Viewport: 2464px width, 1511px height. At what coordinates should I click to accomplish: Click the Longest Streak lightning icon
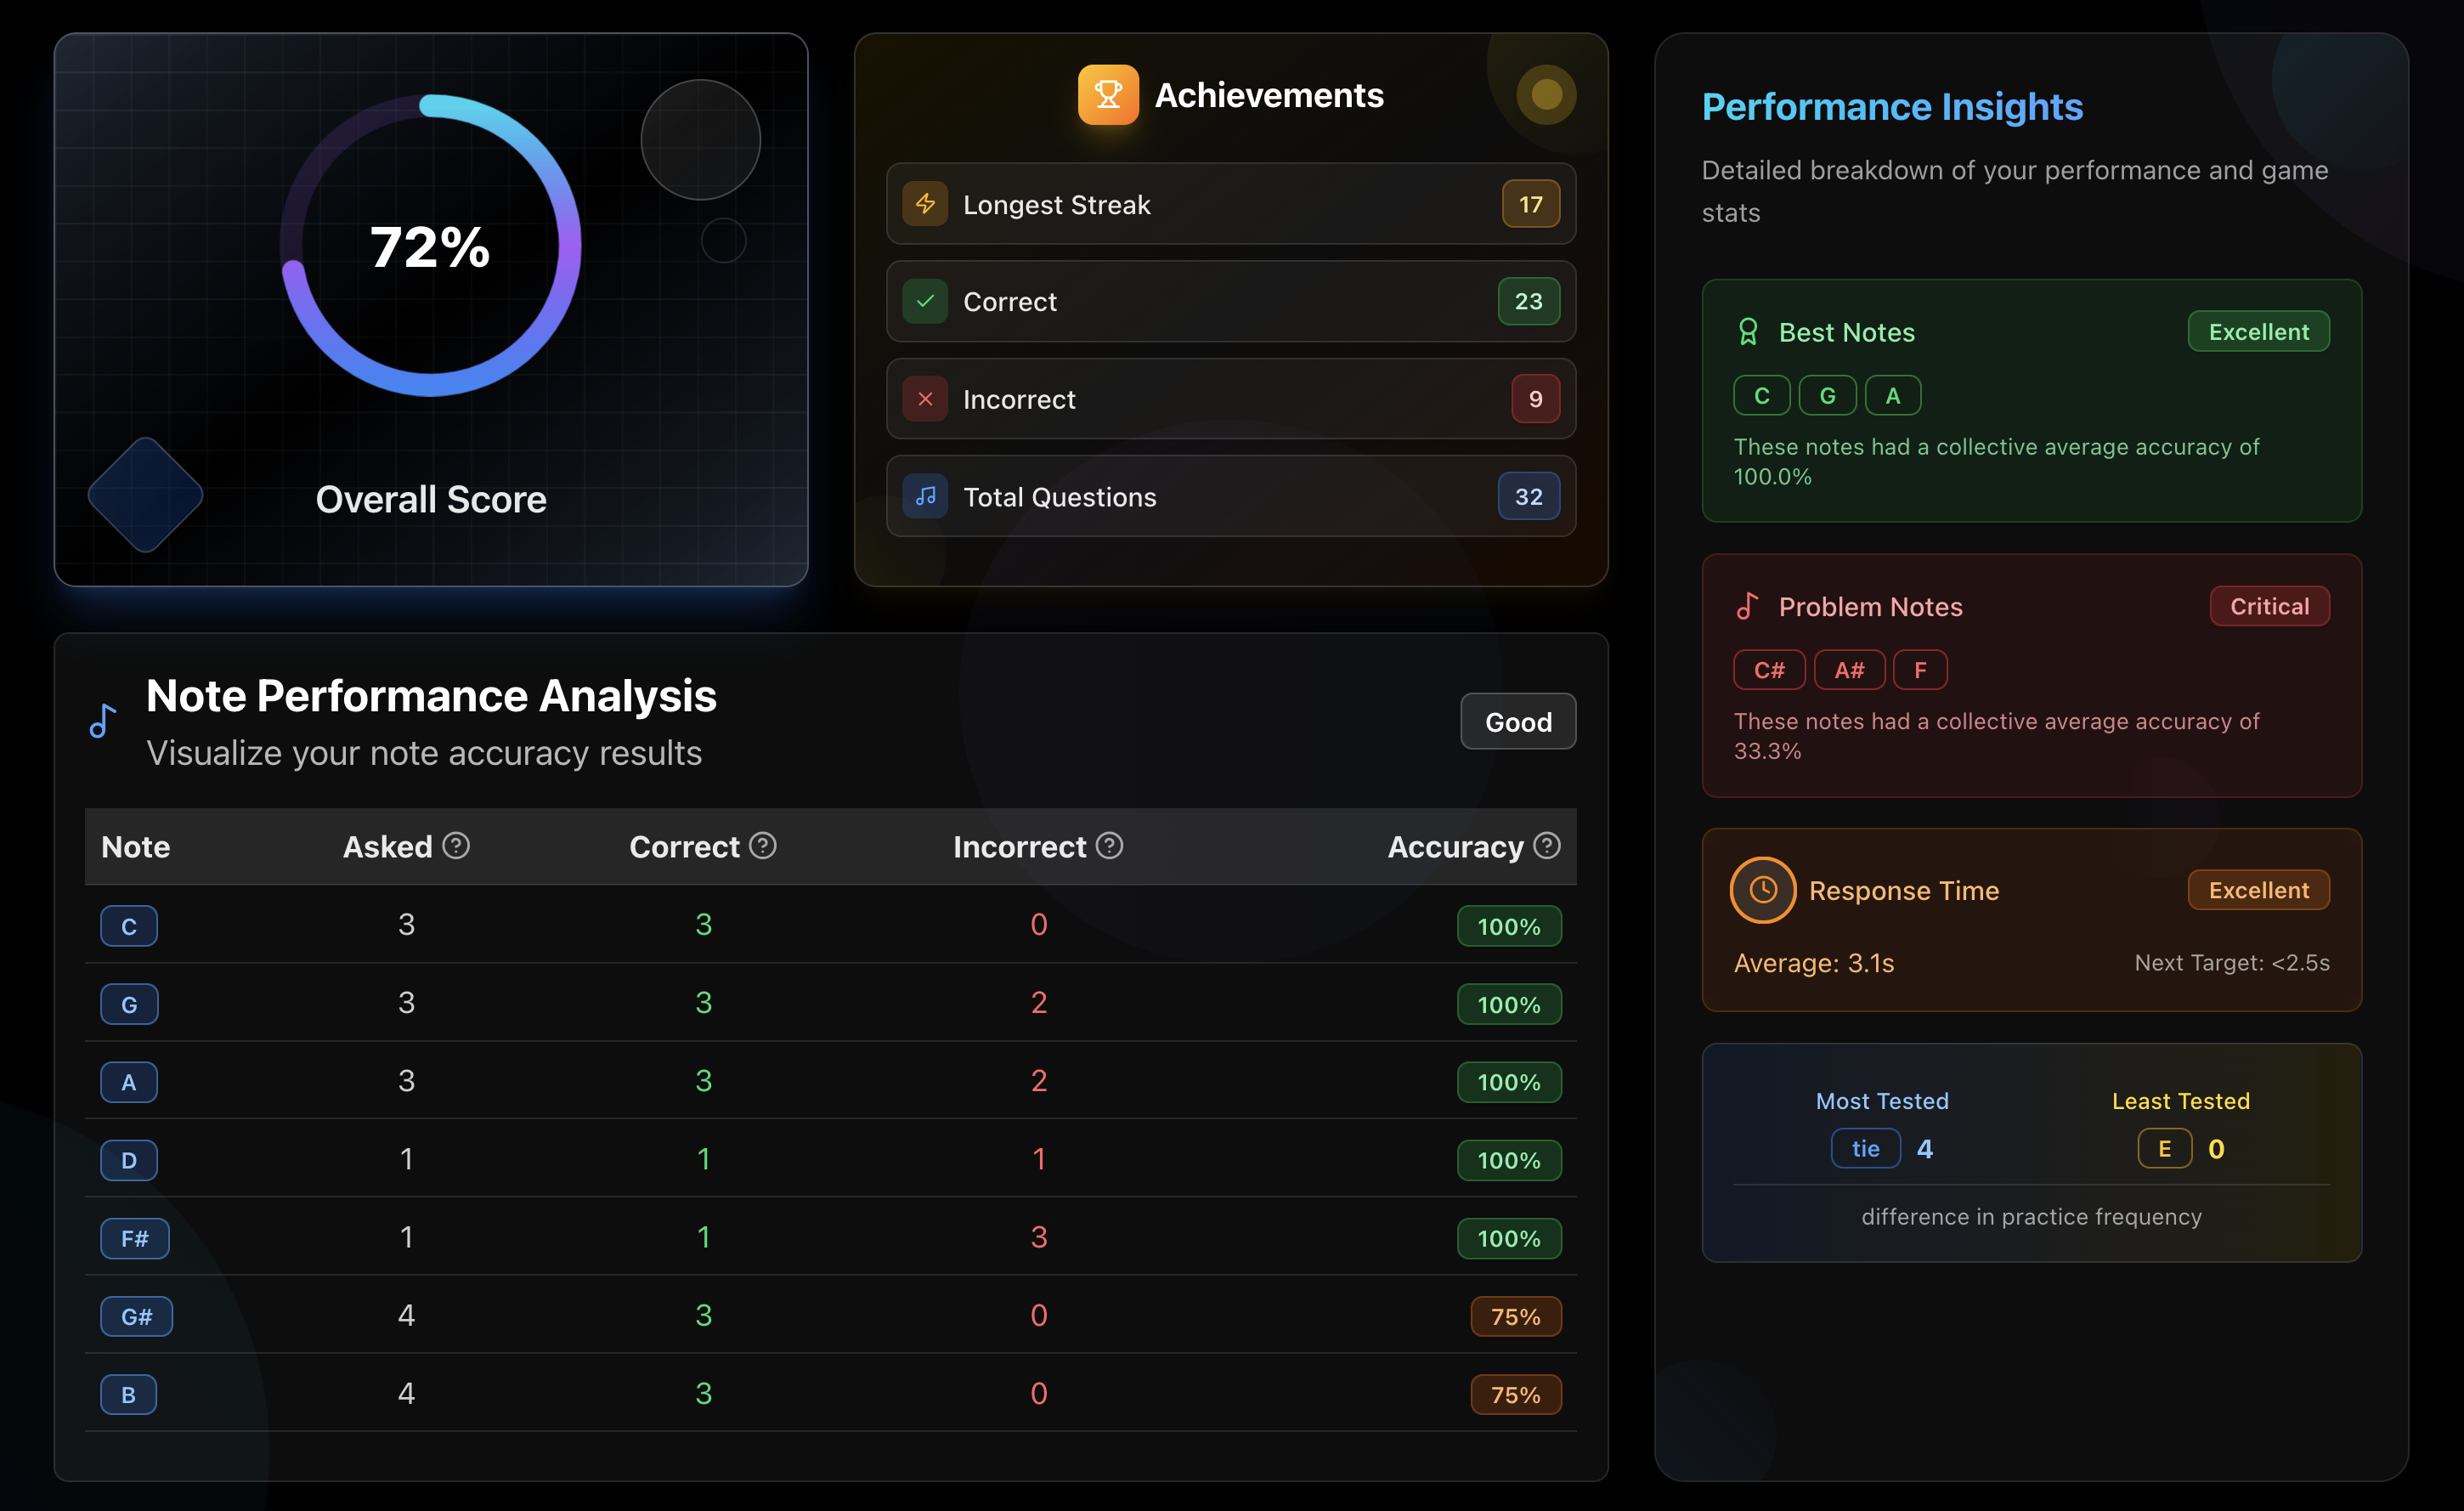tap(925, 204)
